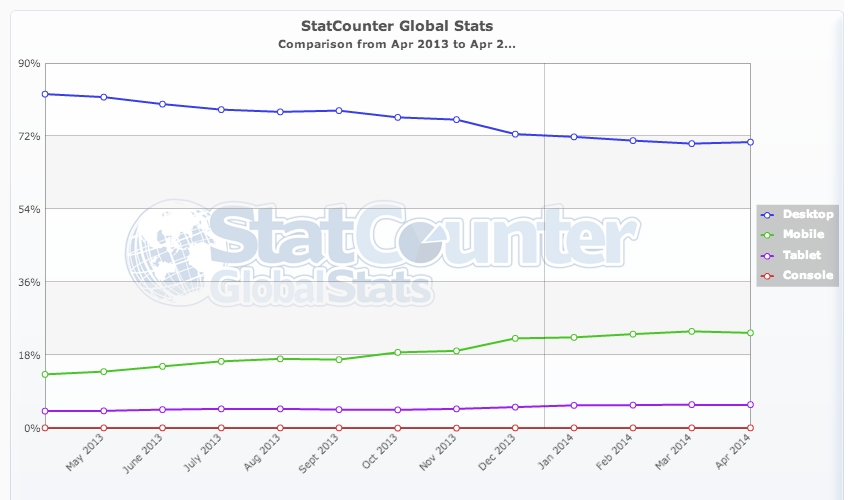
Task: Click the StatCounter globe watermark logo
Action: click(x=165, y=252)
